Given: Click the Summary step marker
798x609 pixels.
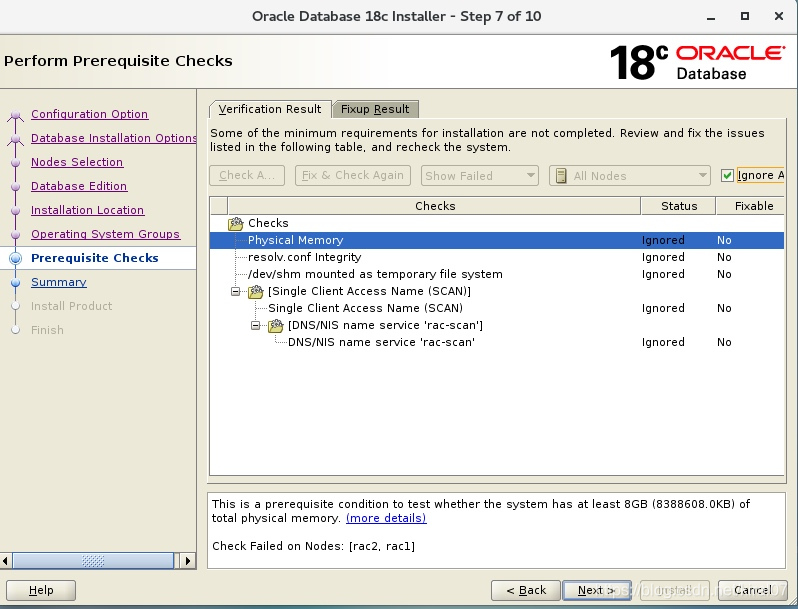Looking at the screenshot, I should tap(15, 282).
